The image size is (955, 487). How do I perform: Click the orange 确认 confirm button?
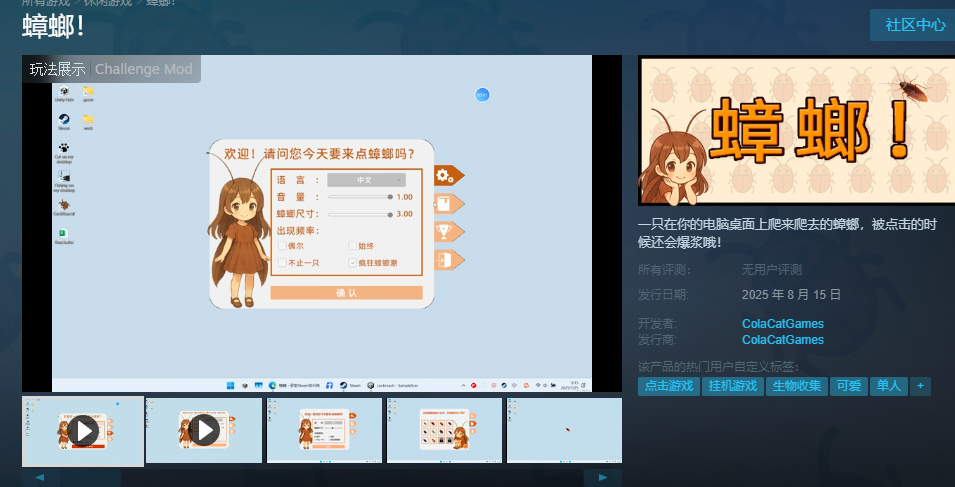coord(347,293)
